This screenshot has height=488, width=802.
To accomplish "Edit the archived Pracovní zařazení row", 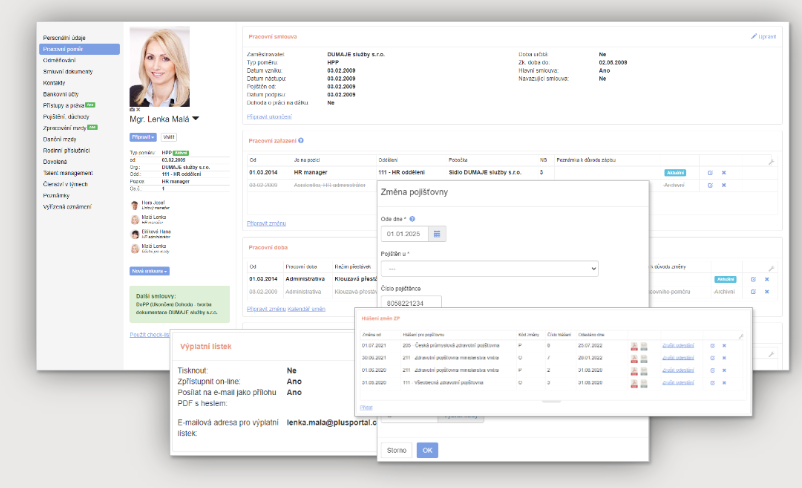I will click(x=710, y=185).
